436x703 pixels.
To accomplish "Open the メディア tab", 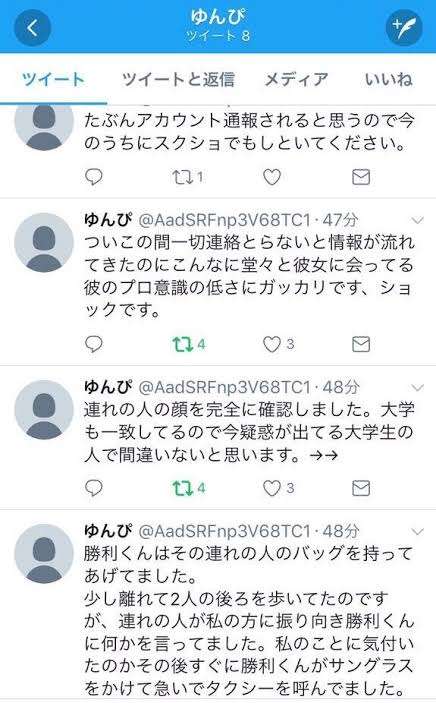I will pos(296,79).
